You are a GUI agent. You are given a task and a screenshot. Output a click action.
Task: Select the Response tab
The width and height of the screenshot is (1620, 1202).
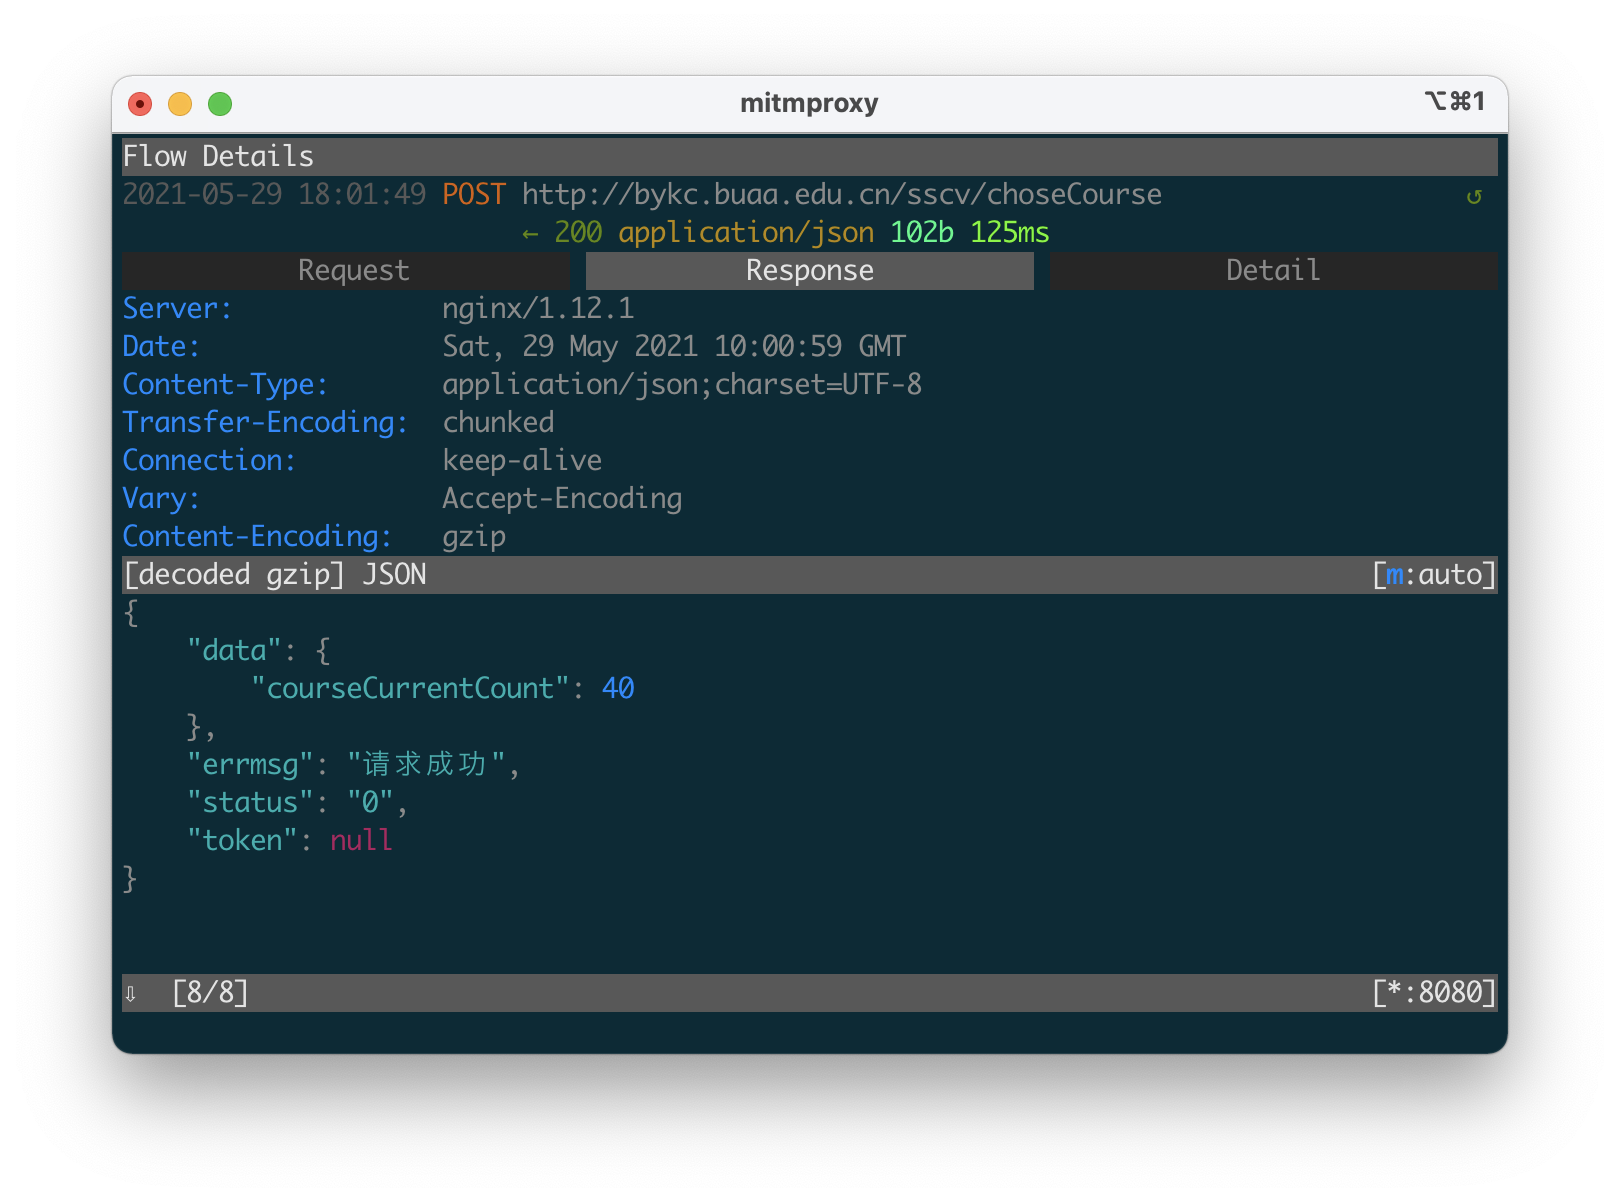[x=809, y=271]
